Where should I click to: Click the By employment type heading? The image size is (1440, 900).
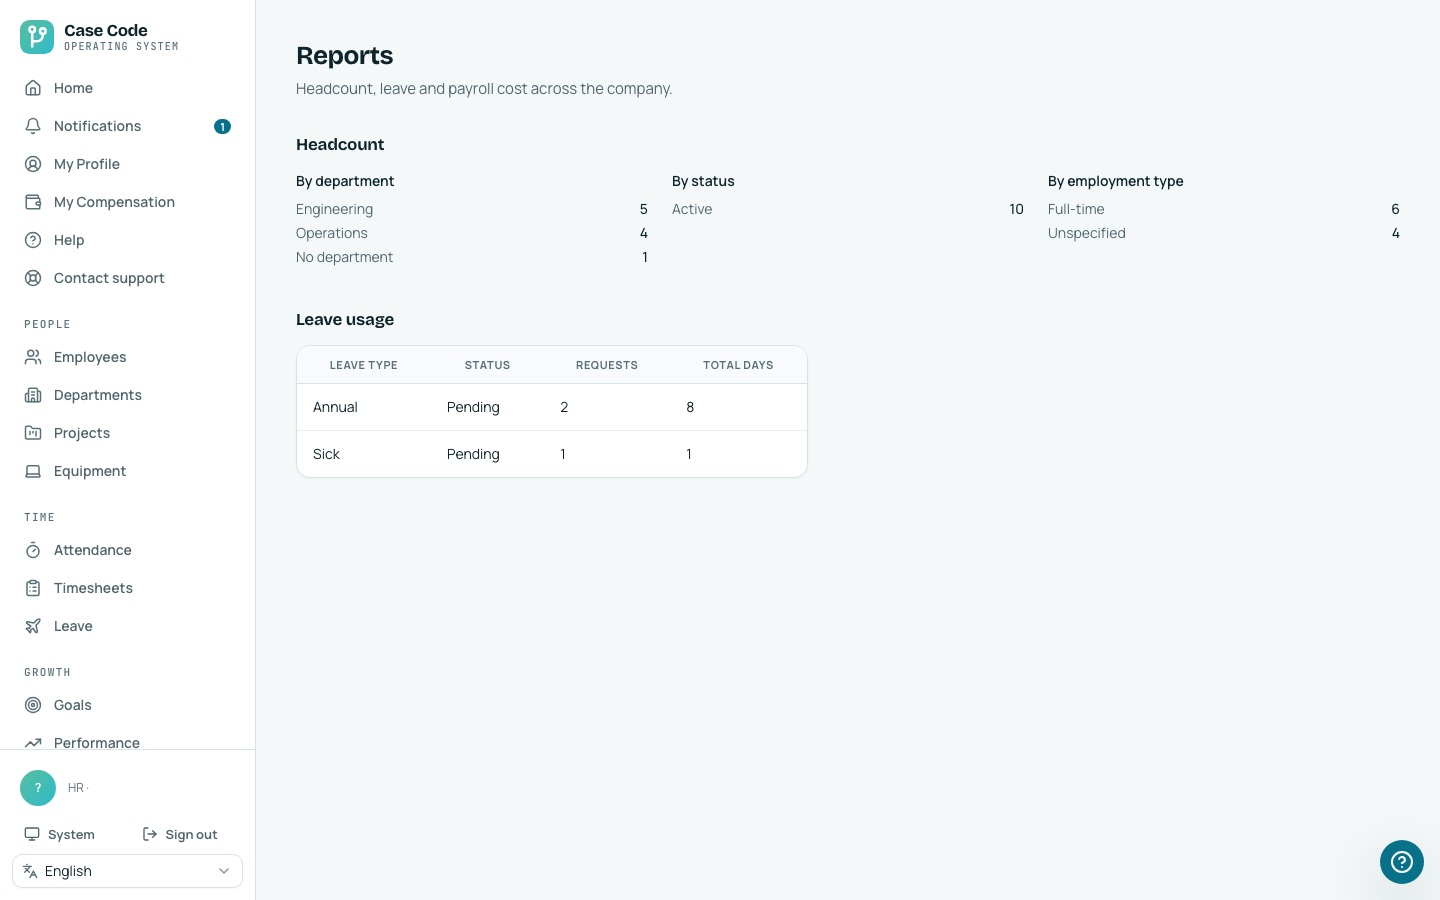tap(1116, 181)
